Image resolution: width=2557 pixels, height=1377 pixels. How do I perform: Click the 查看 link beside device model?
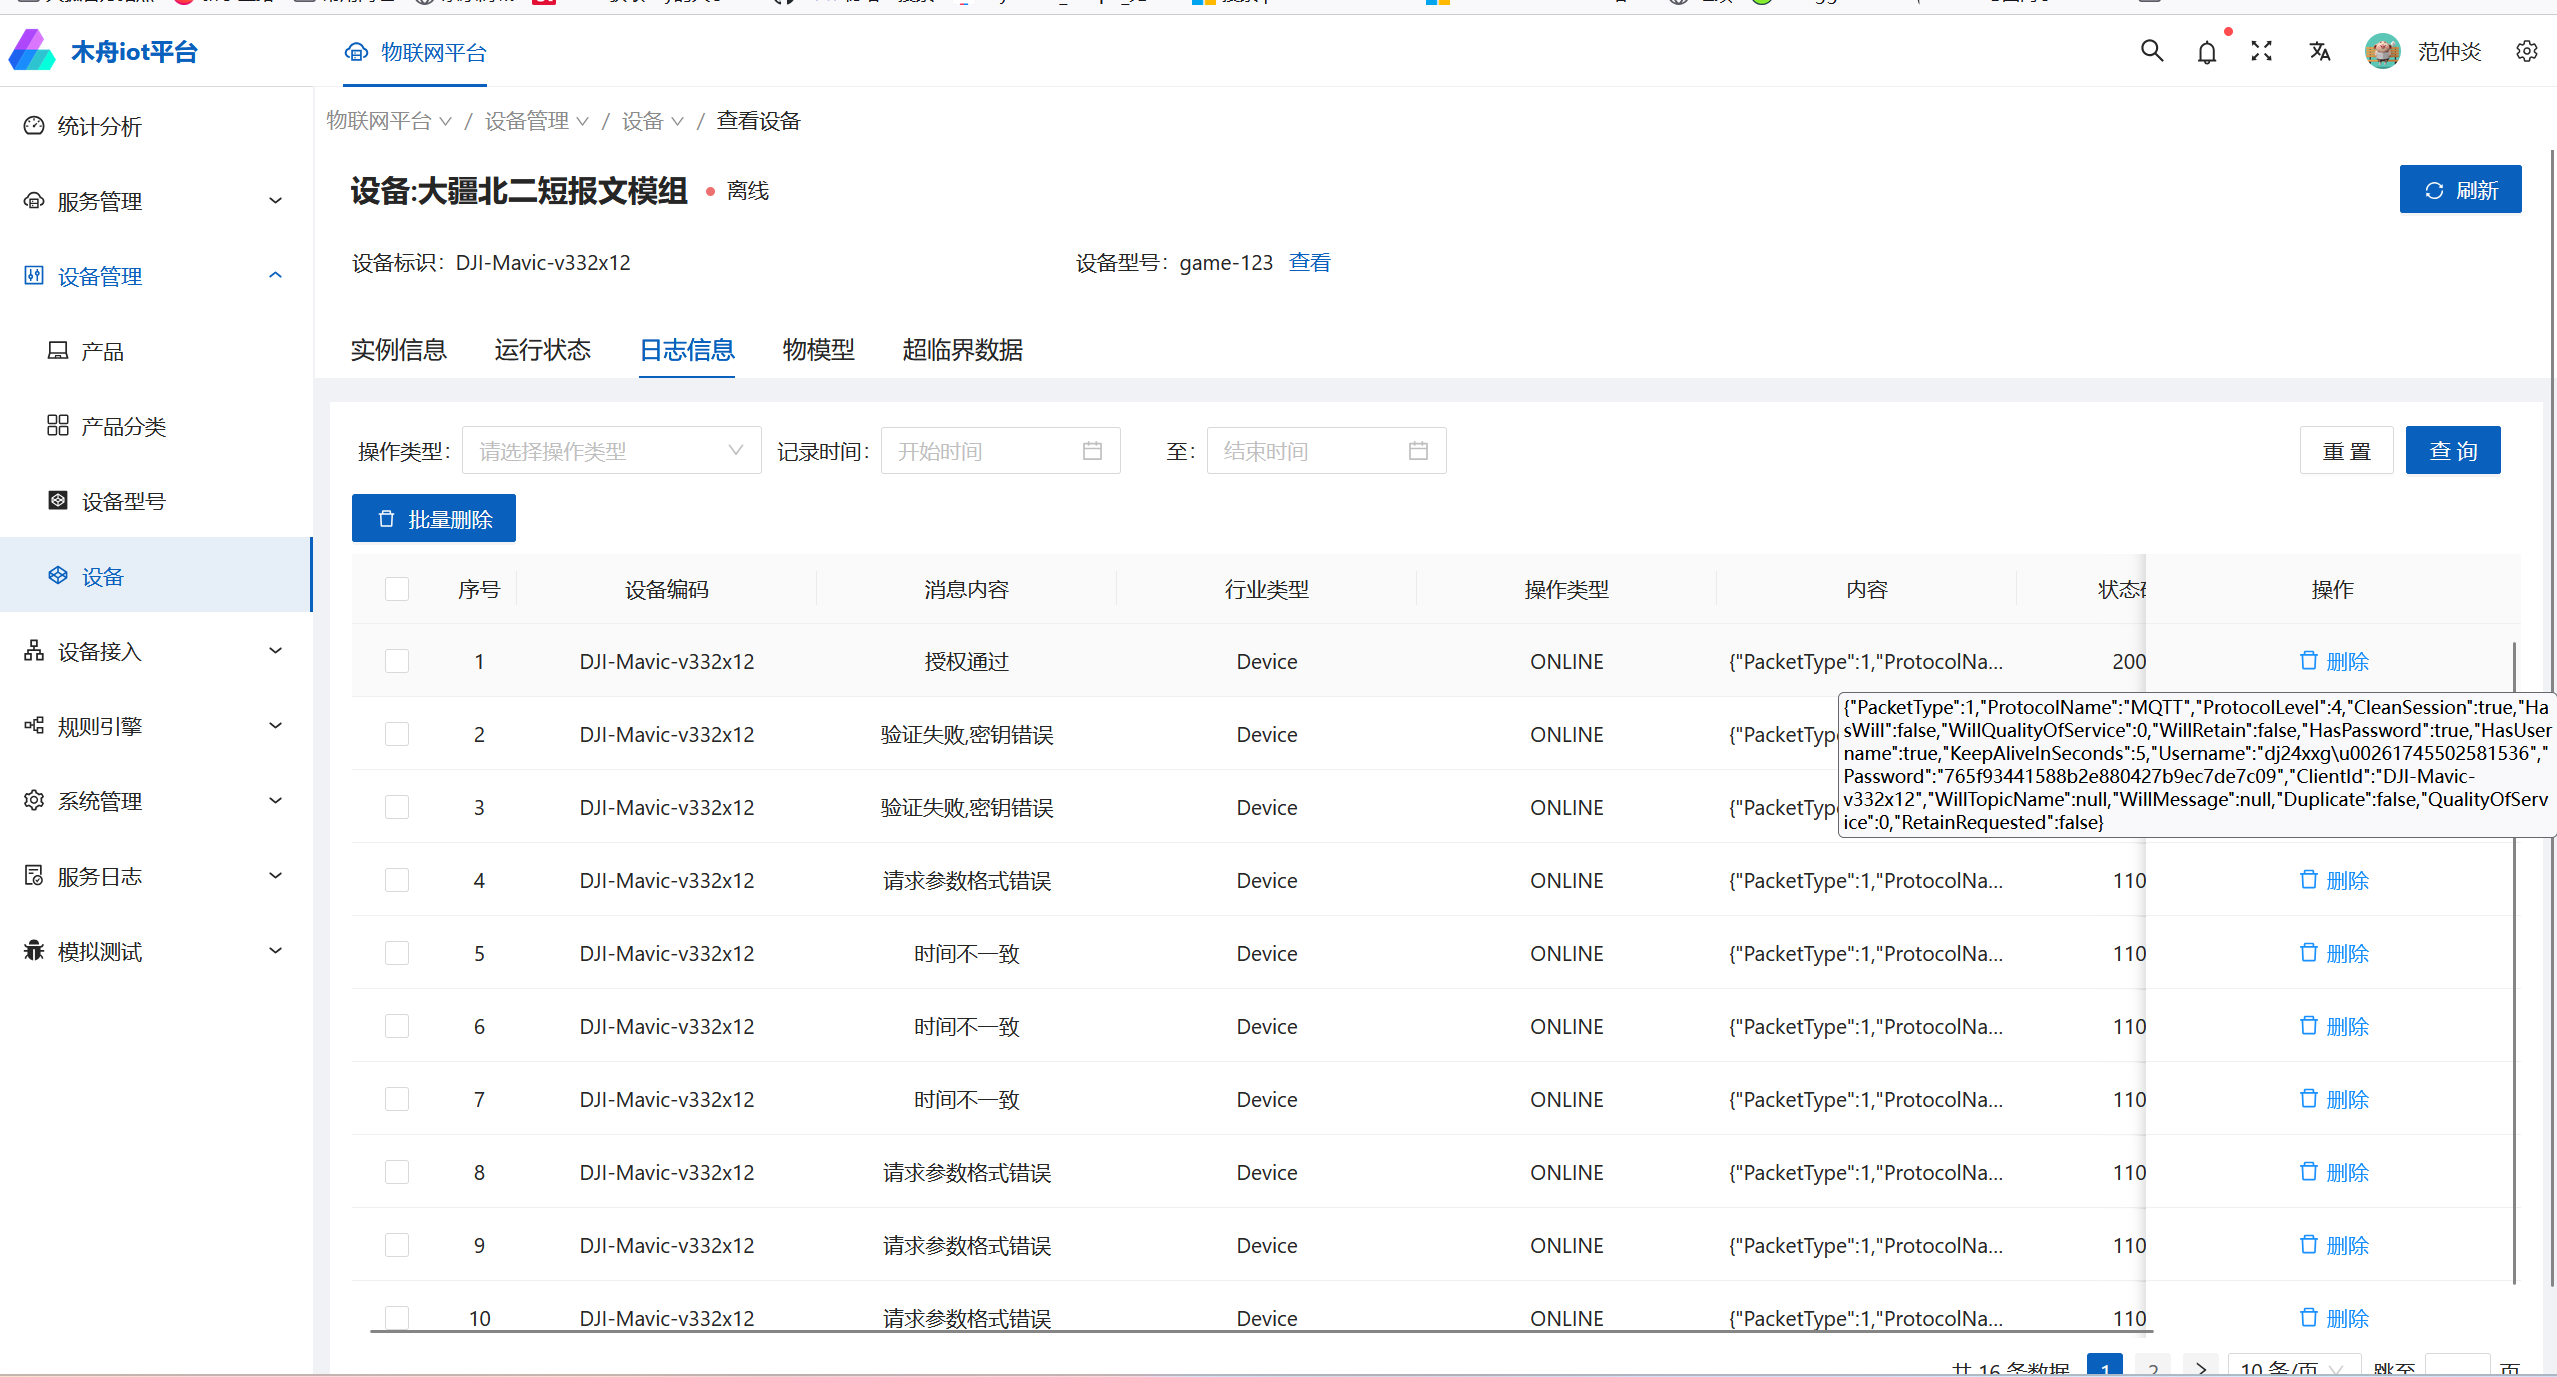click(1309, 263)
